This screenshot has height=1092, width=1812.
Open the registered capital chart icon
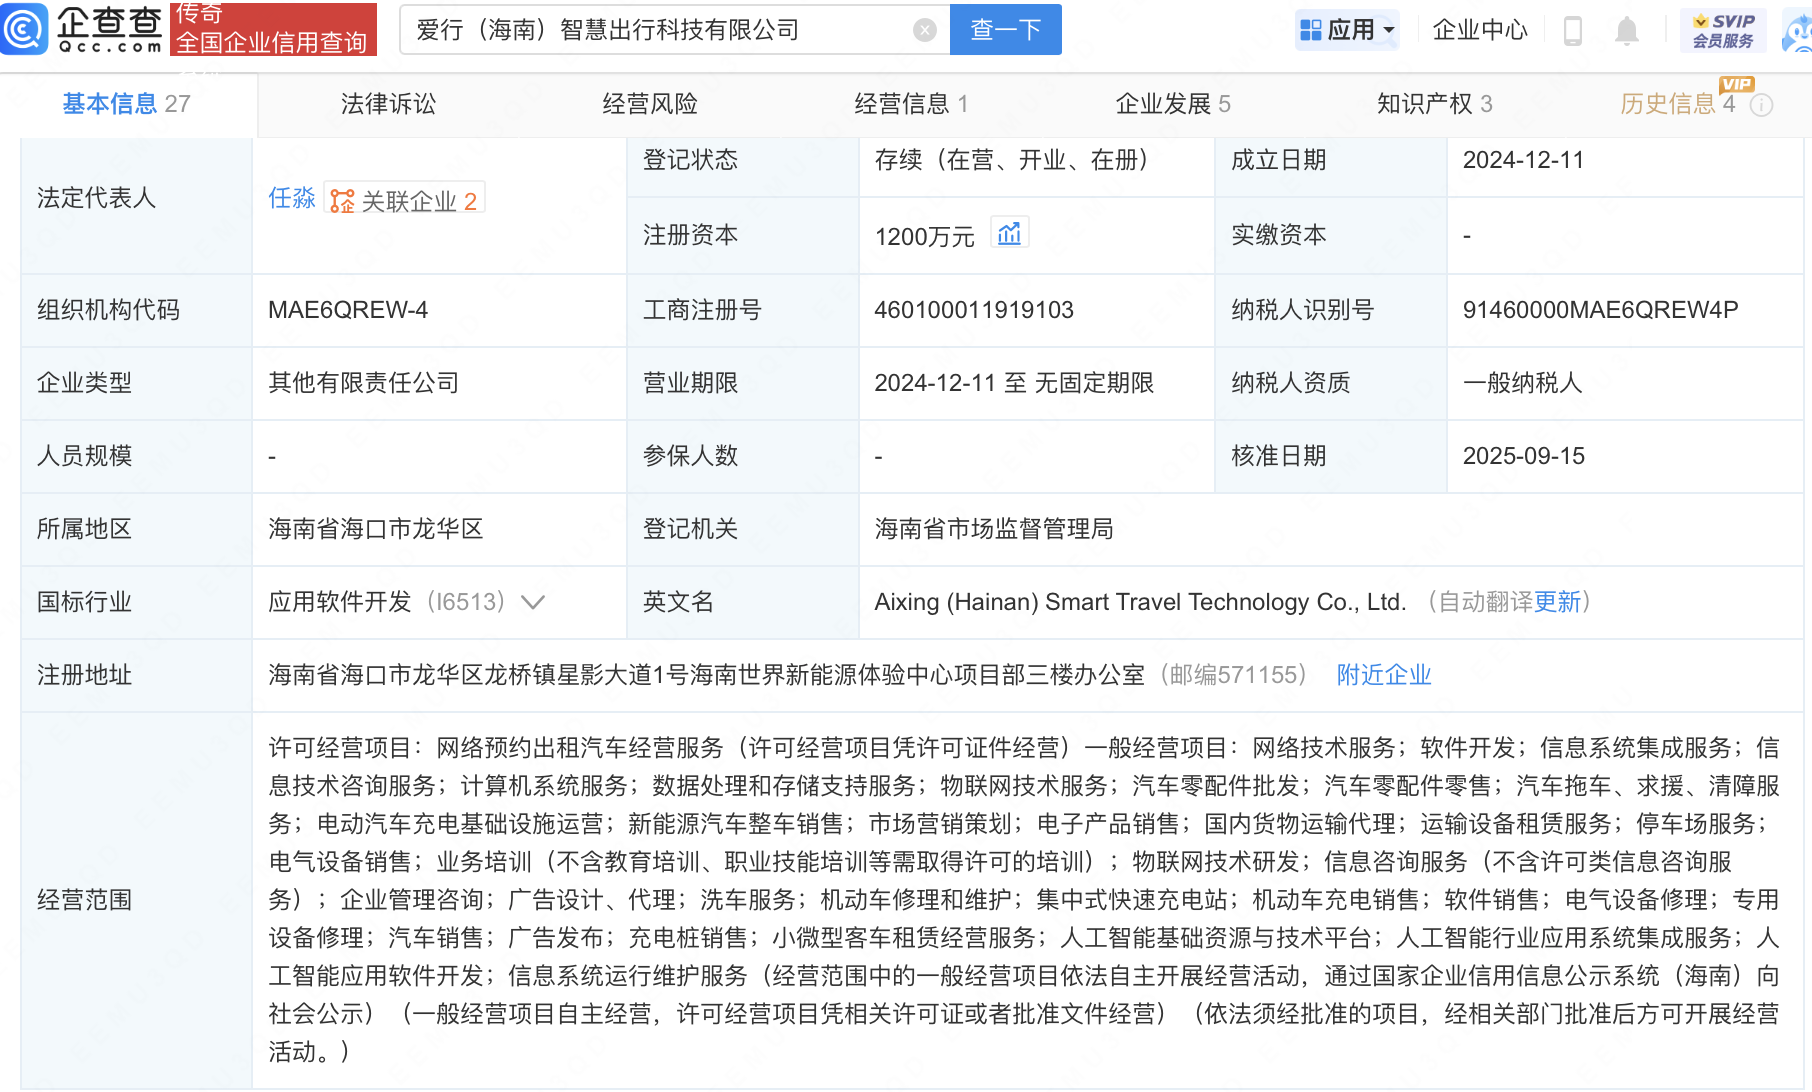click(x=1009, y=234)
